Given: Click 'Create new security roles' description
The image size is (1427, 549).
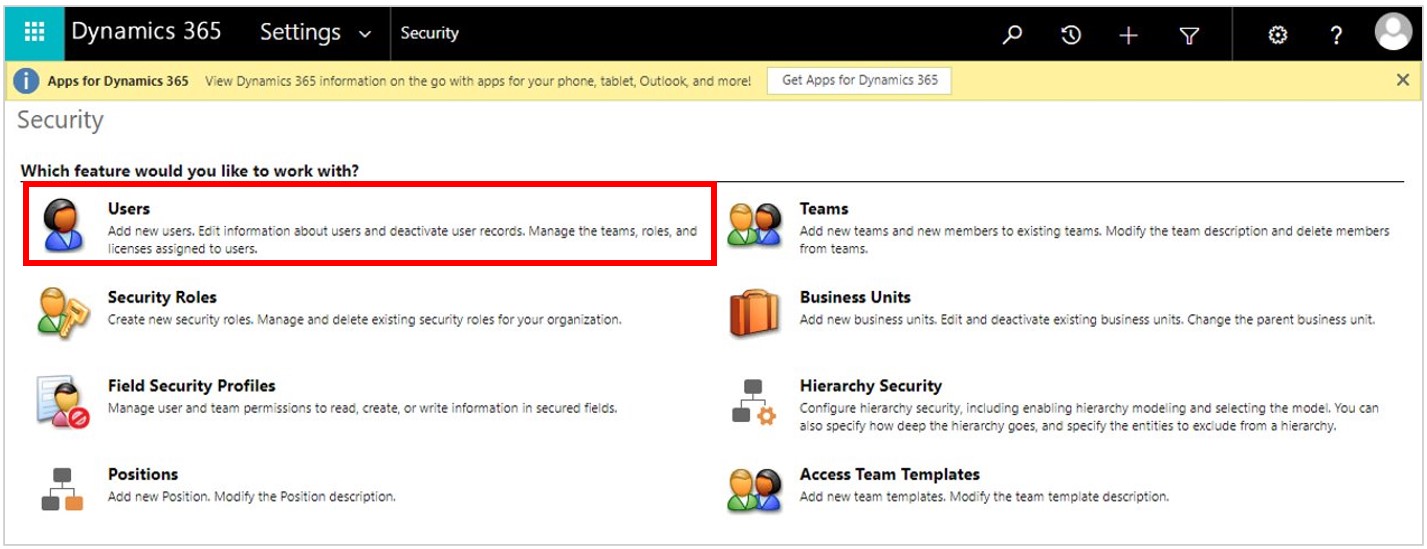Looking at the screenshot, I should click(x=365, y=320).
